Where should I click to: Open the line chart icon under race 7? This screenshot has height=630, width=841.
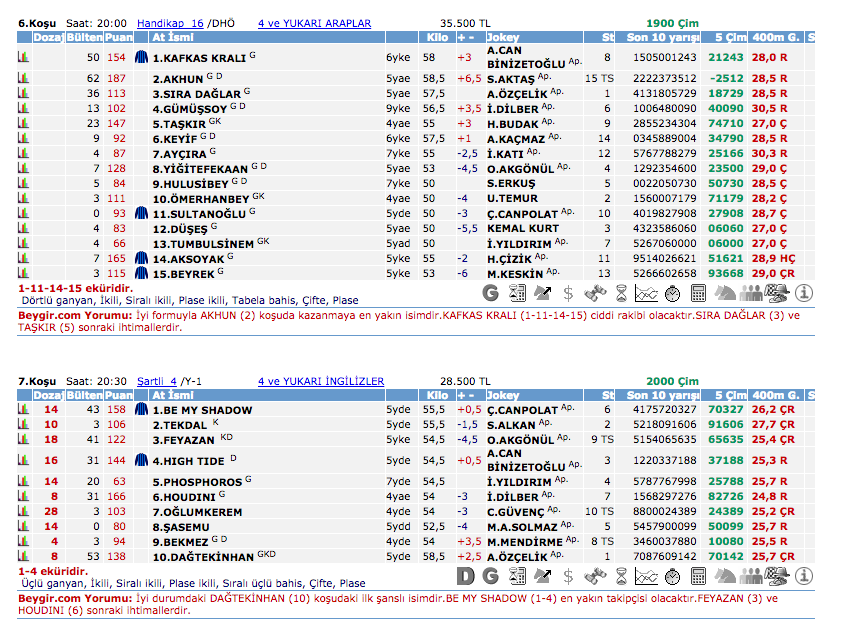647,576
